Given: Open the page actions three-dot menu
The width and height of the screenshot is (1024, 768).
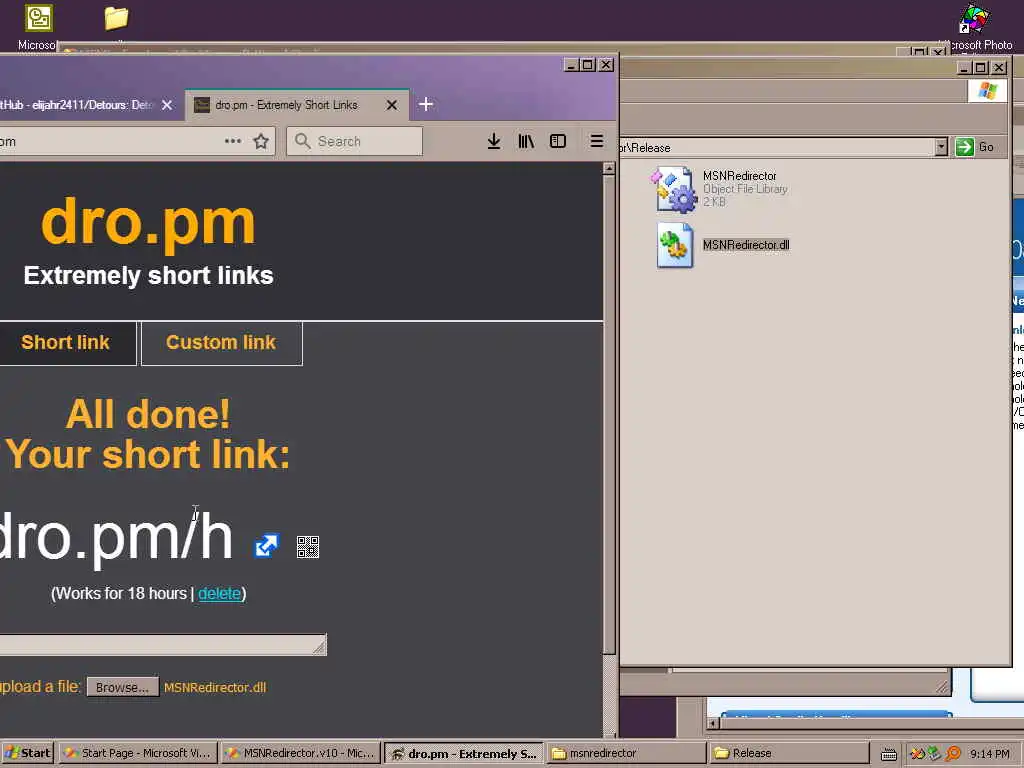Looking at the screenshot, I should (232, 141).
